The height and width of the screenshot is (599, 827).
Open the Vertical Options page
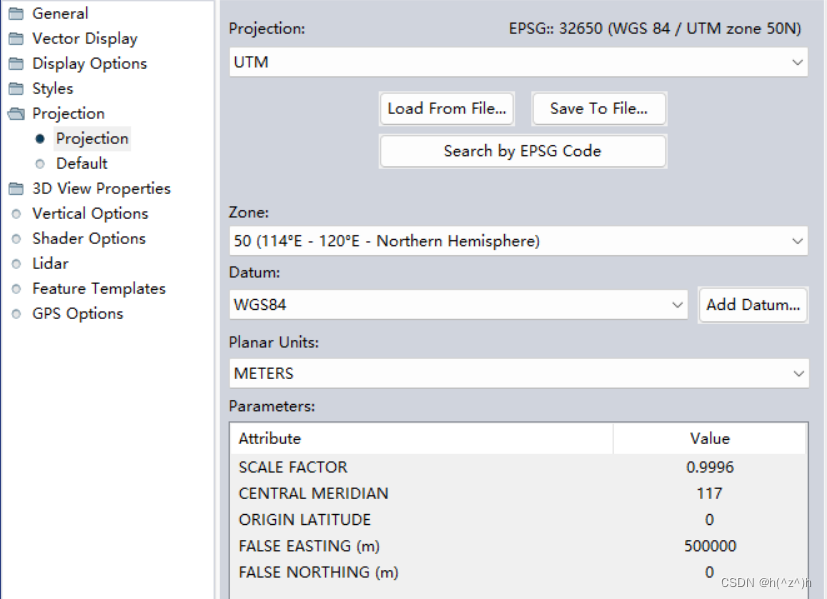click(x=90, y=214)
